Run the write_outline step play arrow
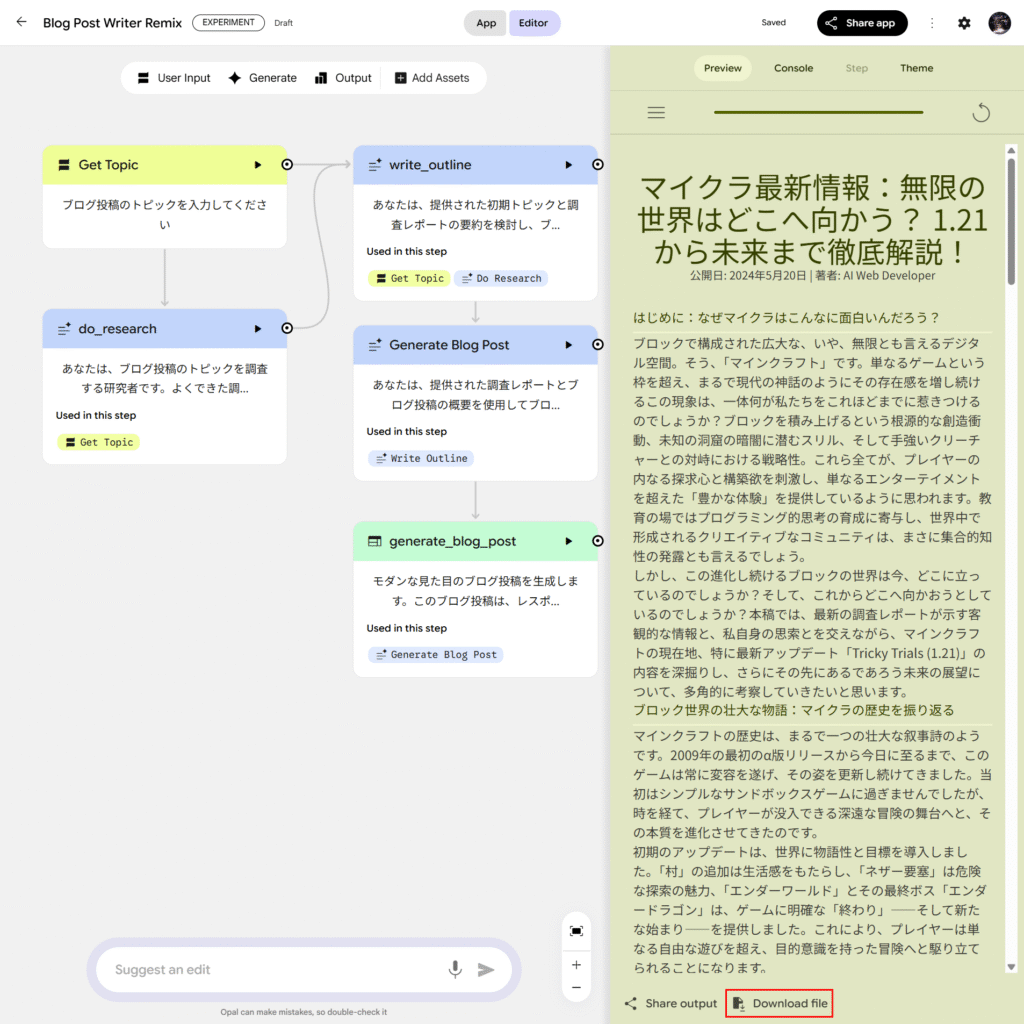Viewport: 1024px width, 1024px height. point(569,165)
